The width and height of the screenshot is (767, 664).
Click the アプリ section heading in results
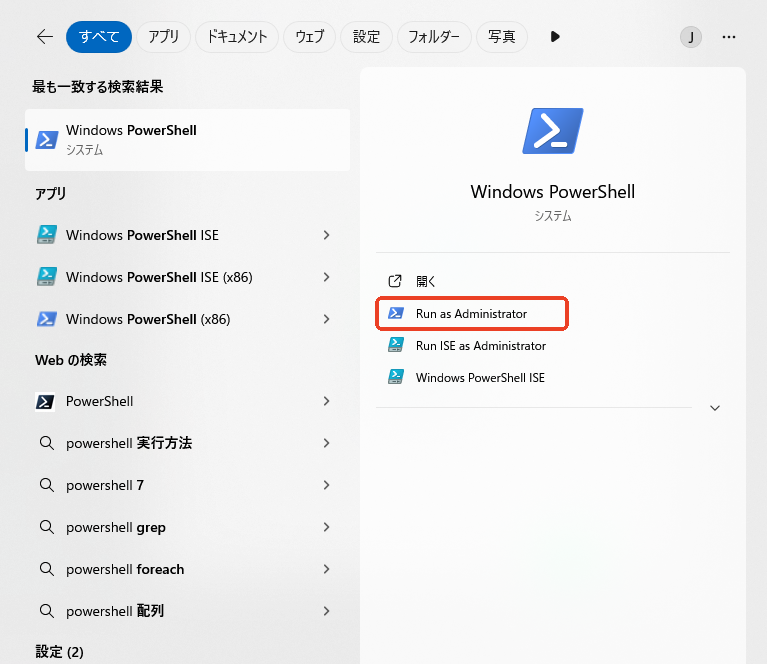pyautogui.click(x=50, y=194)
